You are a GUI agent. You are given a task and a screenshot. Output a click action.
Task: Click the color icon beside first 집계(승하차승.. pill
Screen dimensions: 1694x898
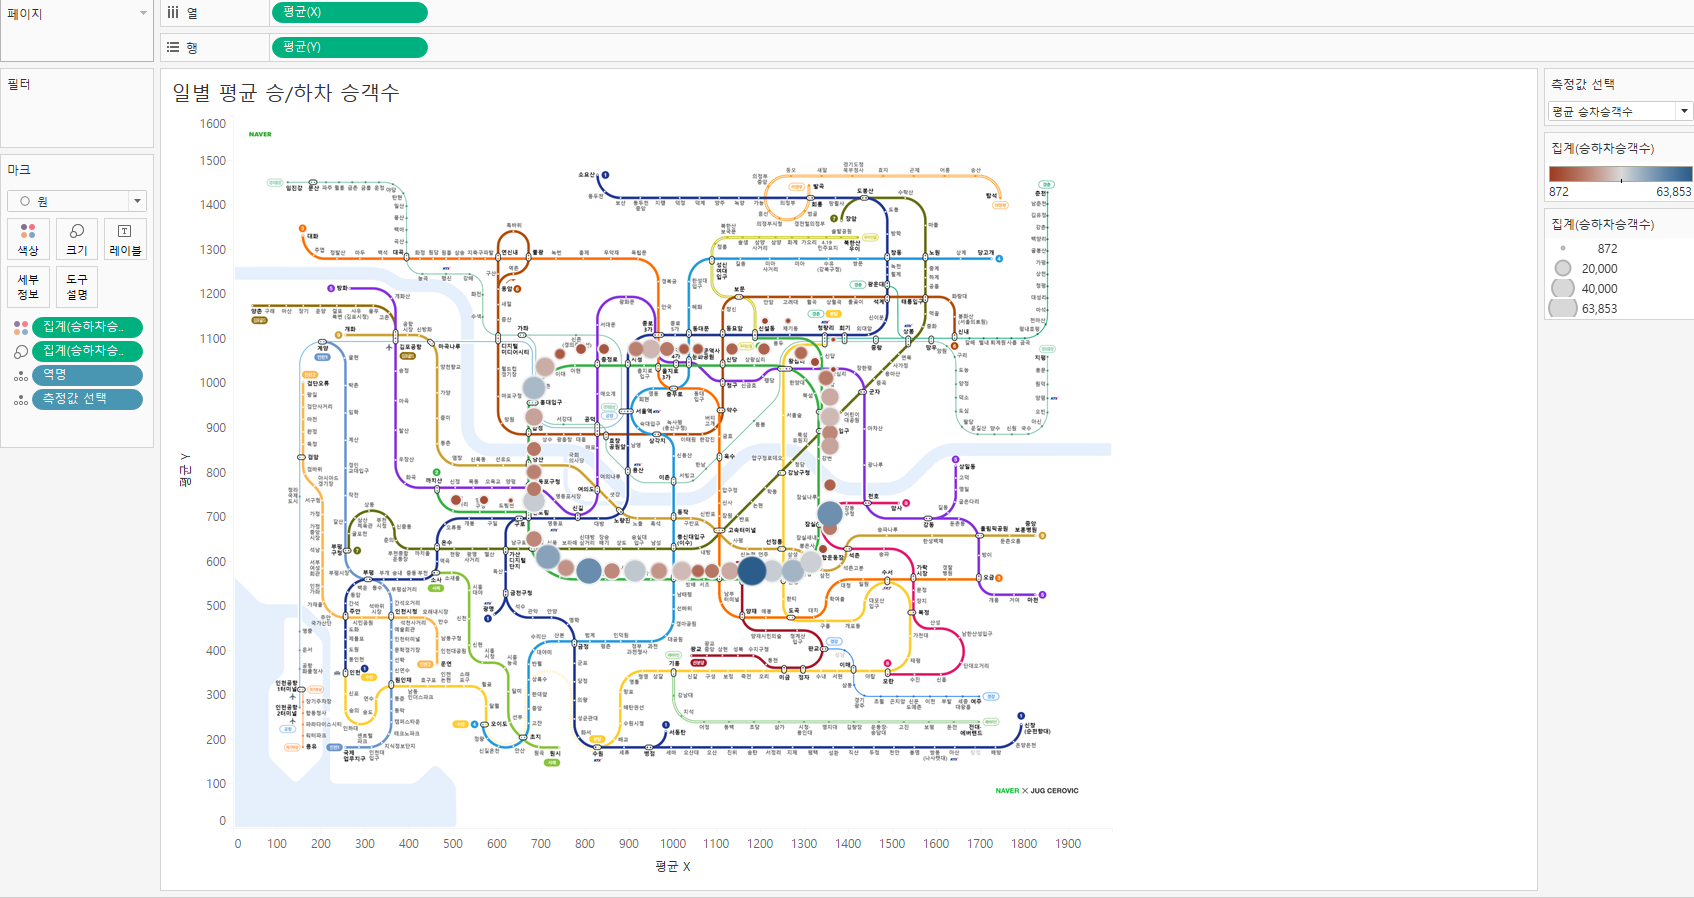[21, 328]
